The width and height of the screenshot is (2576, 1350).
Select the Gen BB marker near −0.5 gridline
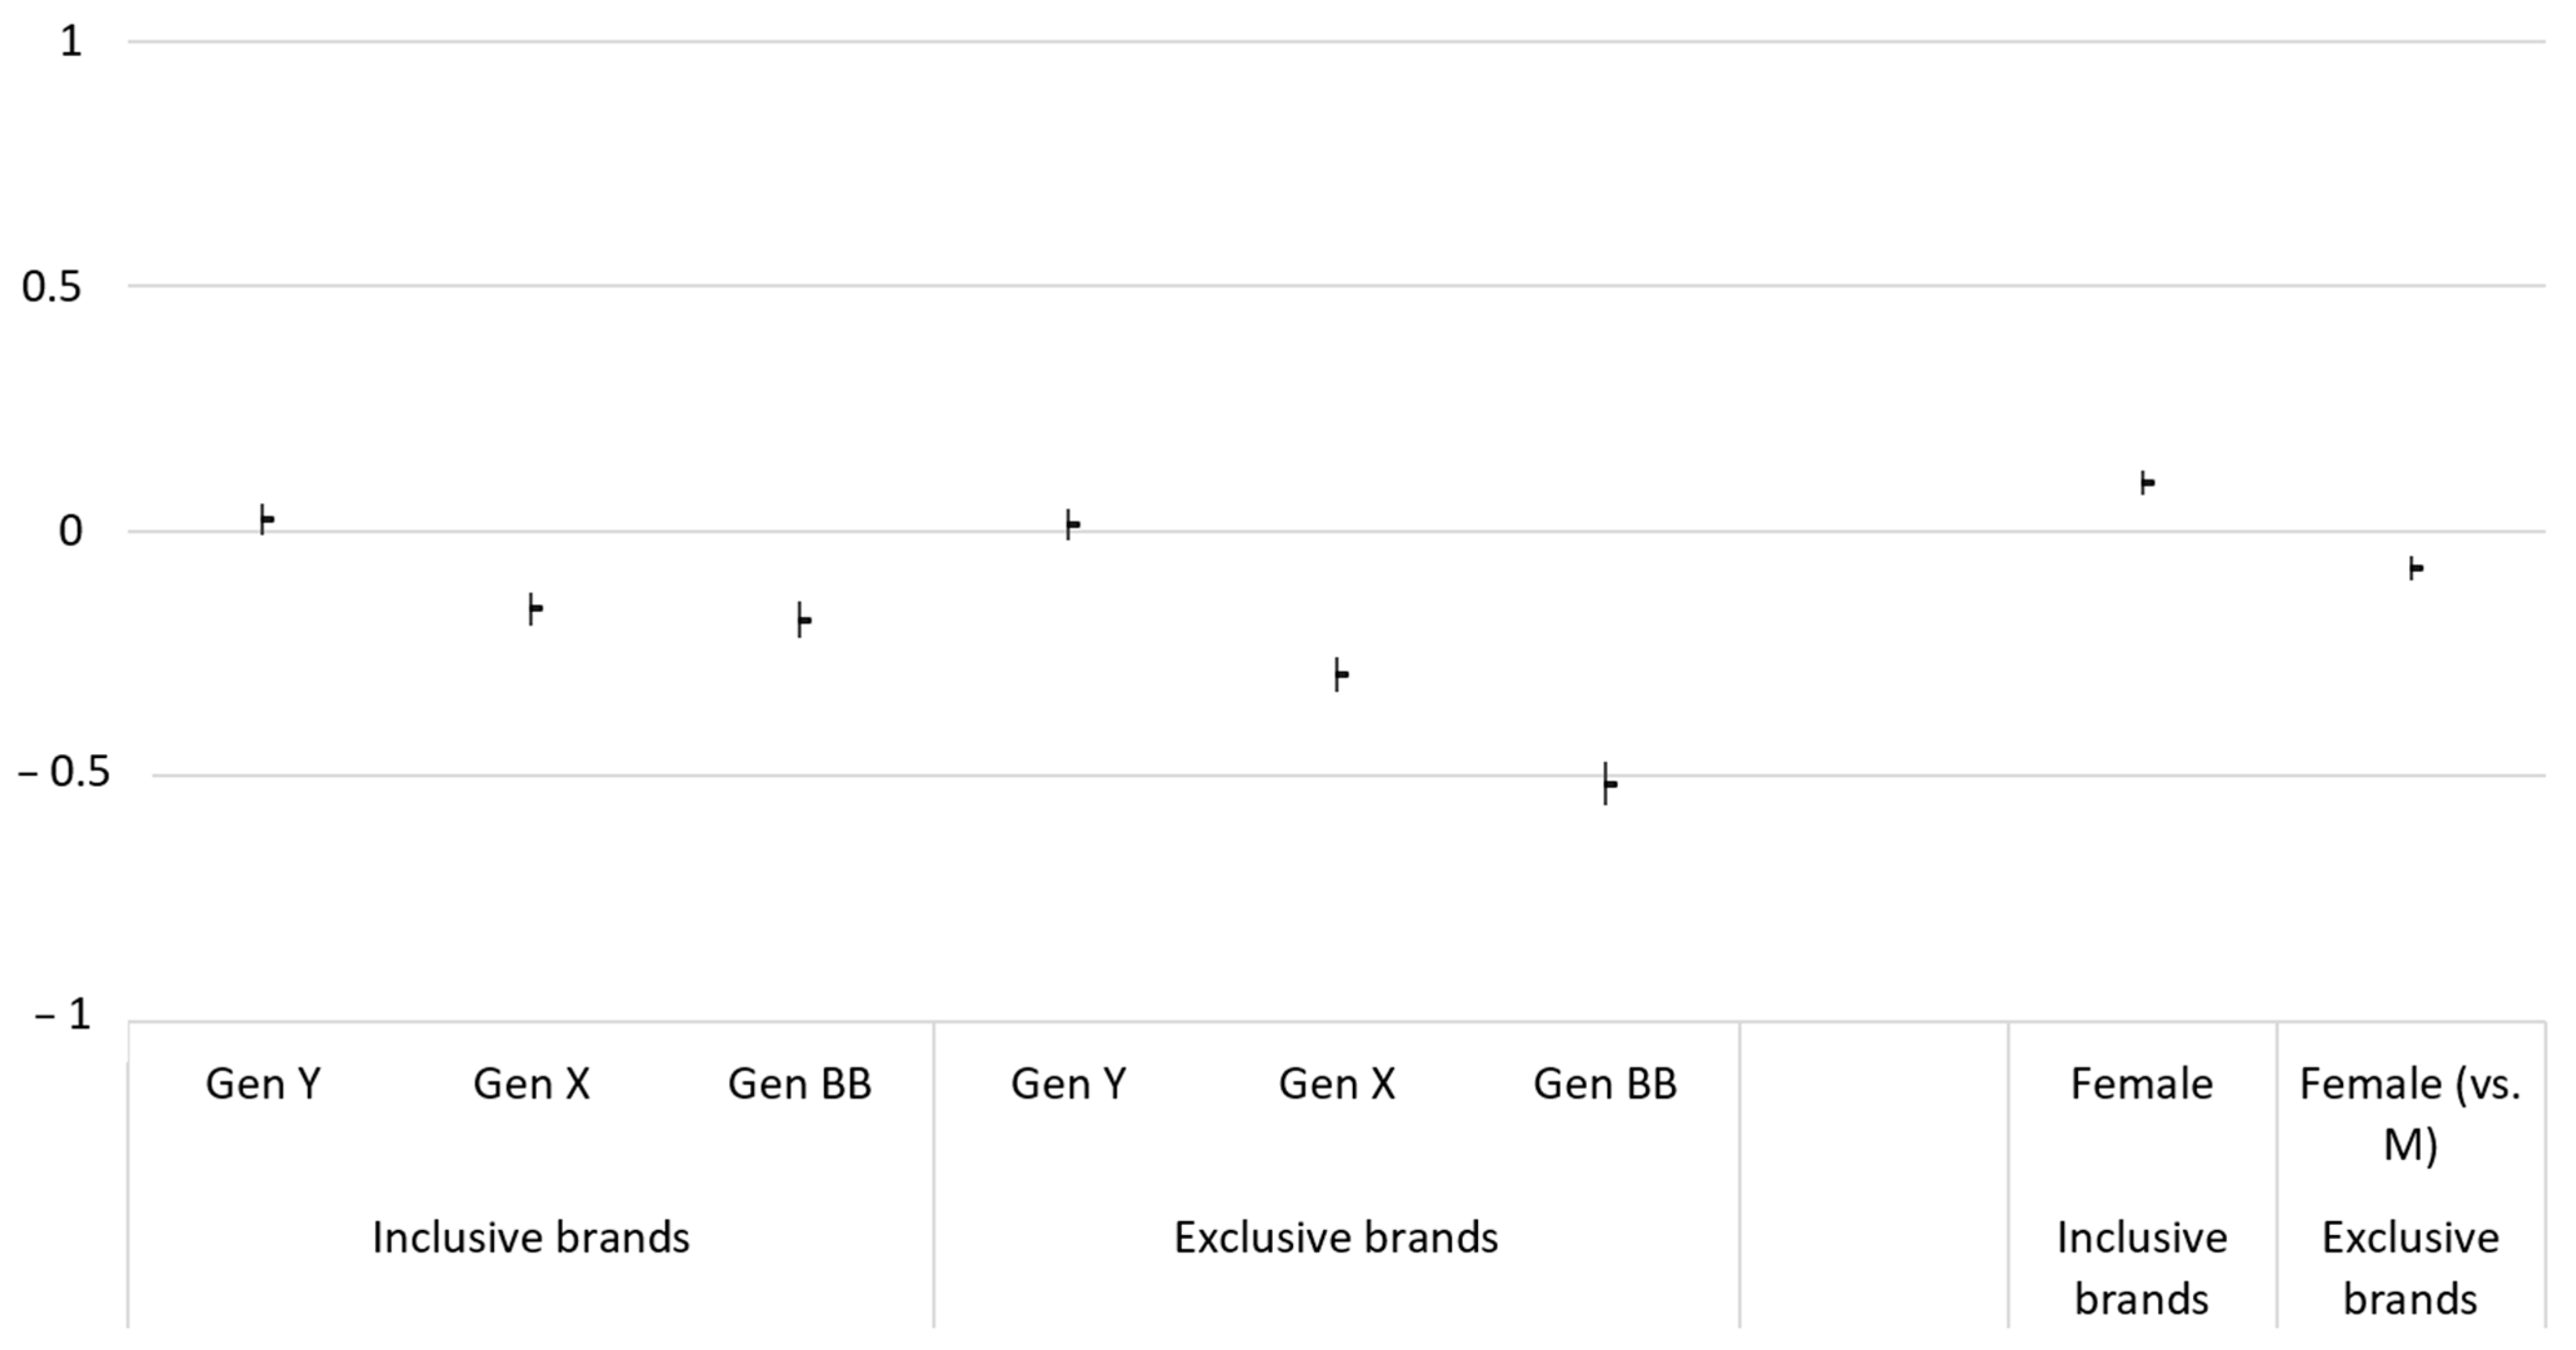(x=1609, y=784)
